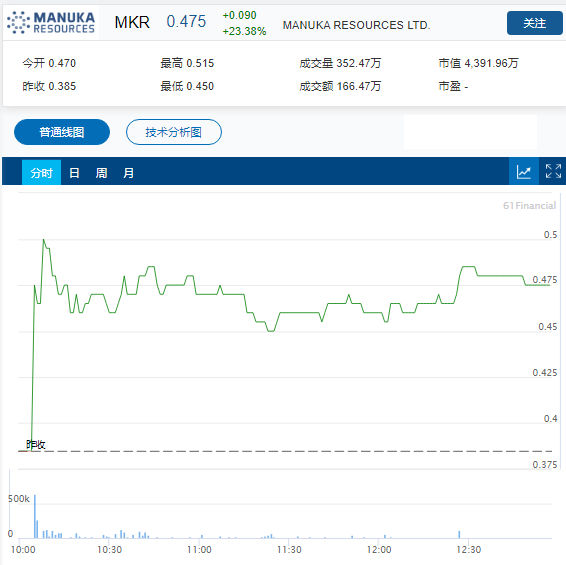Viewport: 566px width, 565px height.
Task: Click the MANUKA RESOURCES LTD. company name
Action: point(356,25)
